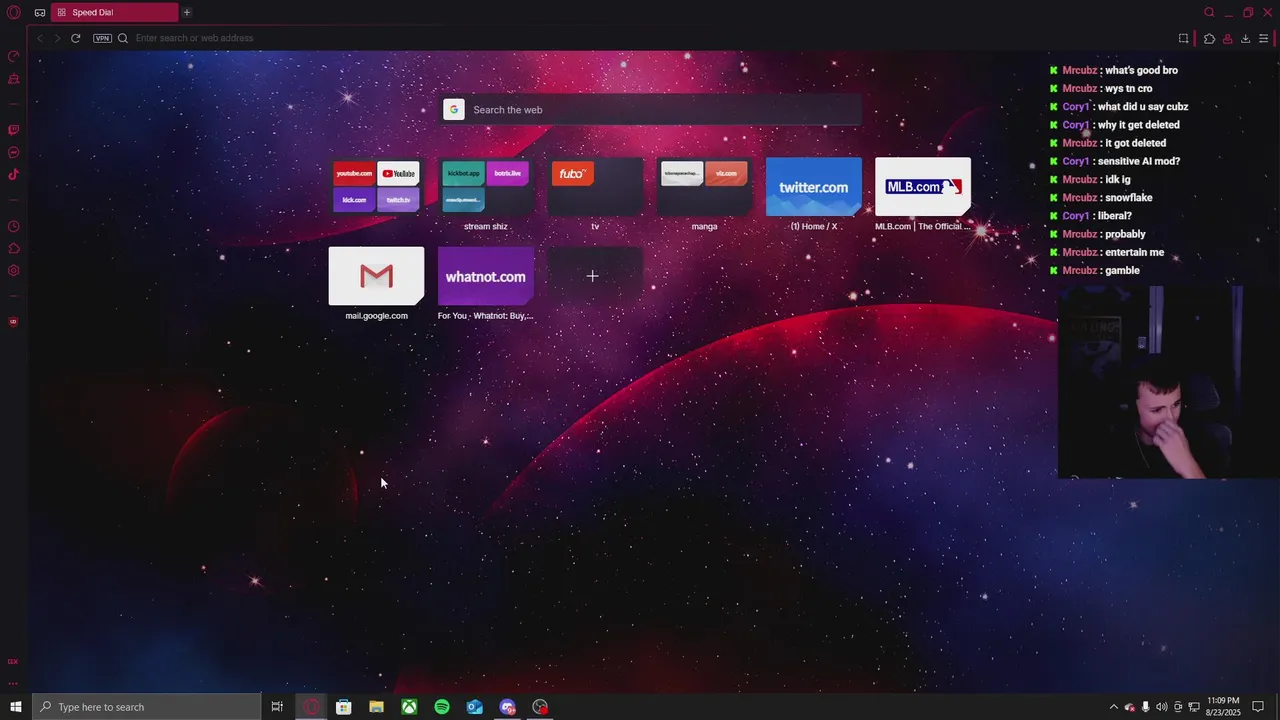Screen dimensions: 1280x720
Task: Click chat message 'entertain me'
Action: (x=1134, y=252)
